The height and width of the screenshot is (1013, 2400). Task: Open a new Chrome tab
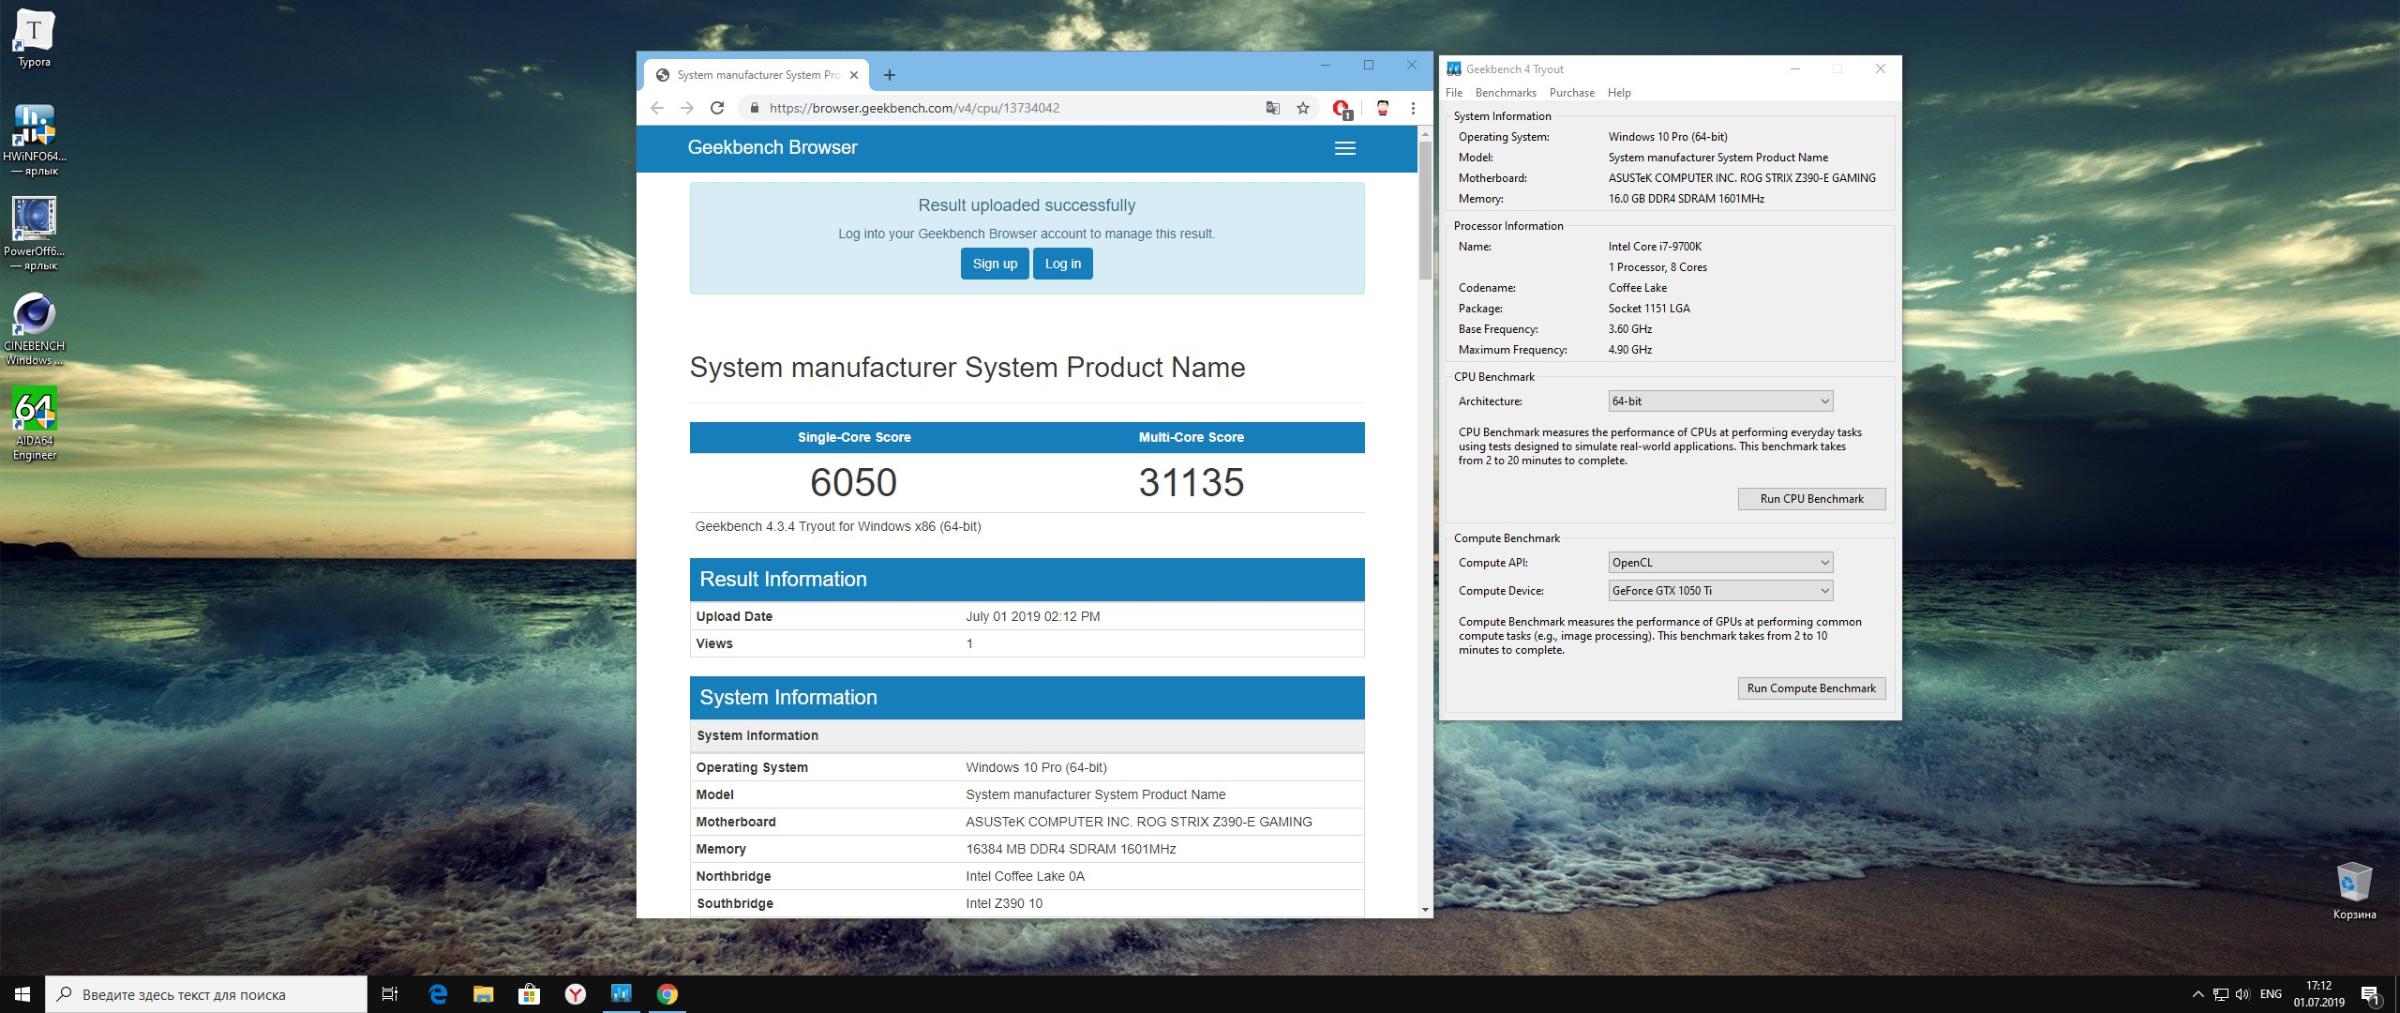coord(889,75)
